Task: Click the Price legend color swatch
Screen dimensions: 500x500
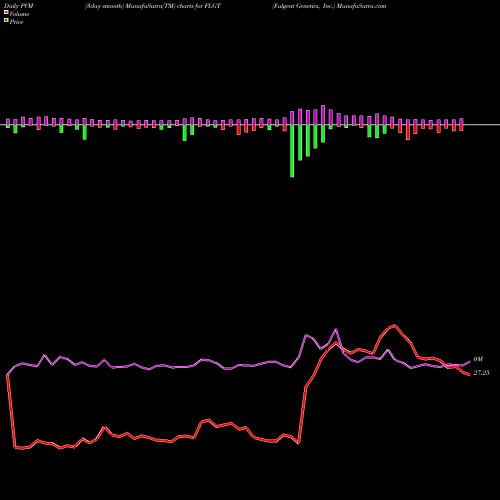Action: click(x=6, y=21)
